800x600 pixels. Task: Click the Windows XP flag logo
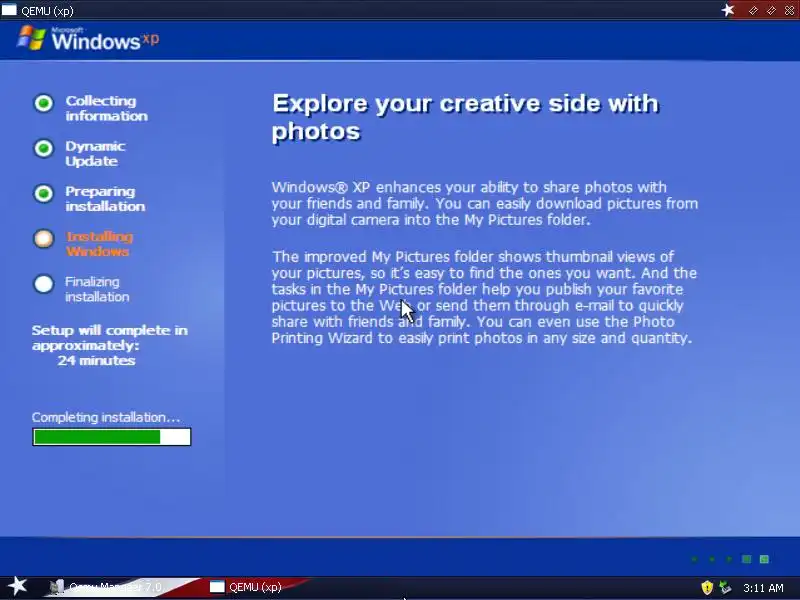pos(31,38)
